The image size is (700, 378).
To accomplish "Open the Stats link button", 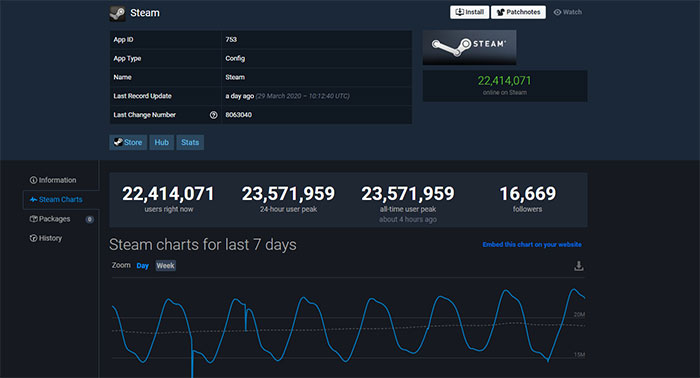I will 190,142.
